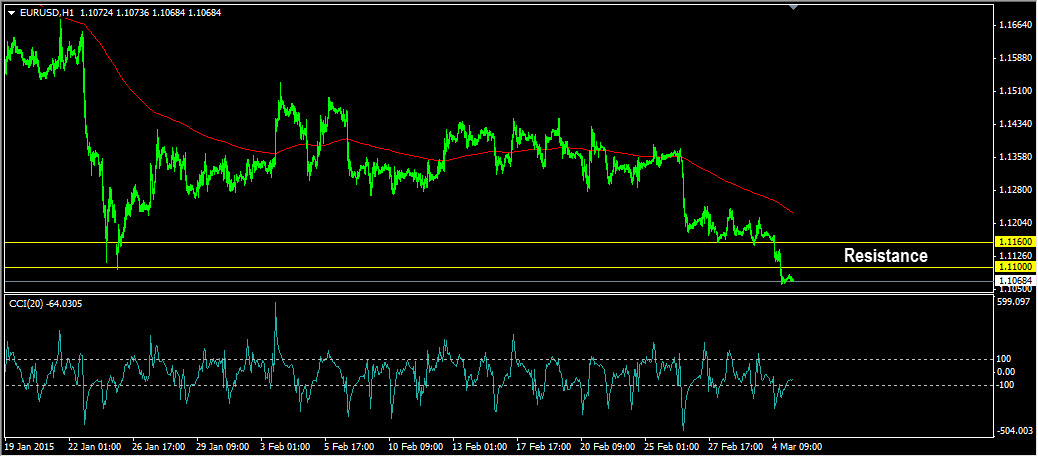
Task: Open the dropdown arrow beside EURUSD,H1
Action: [x=11, y=12]
